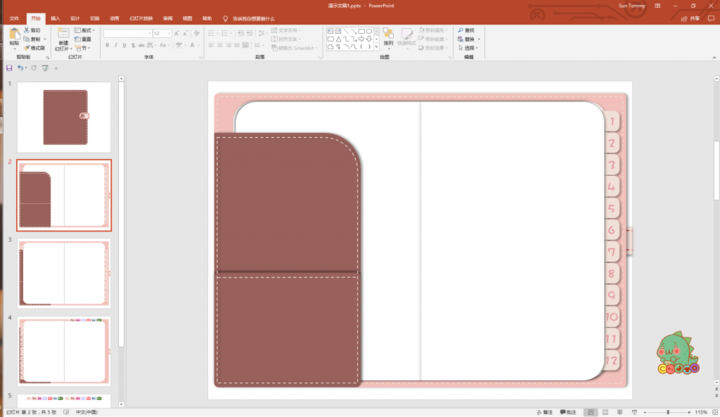Select the rectangle shape in shapes gallery
Image resolution: width=720 pixels, height=417 pixels.
(x=361, y=31)
